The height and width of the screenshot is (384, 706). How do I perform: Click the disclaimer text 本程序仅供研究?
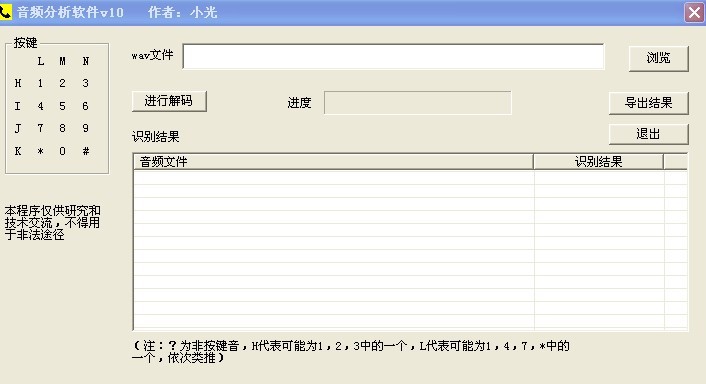(x=53, y=223)
